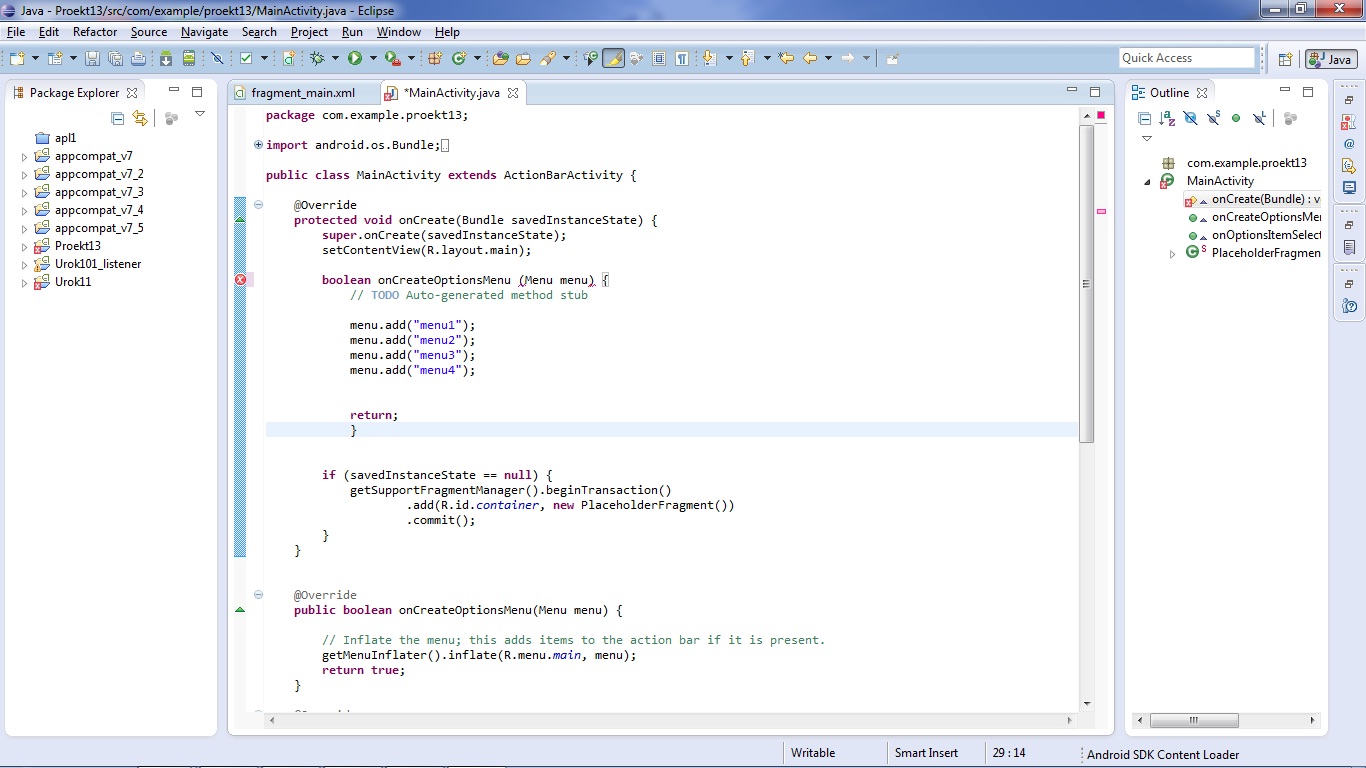
Task: Close the MainActivity.java tab
Action: 513,93
